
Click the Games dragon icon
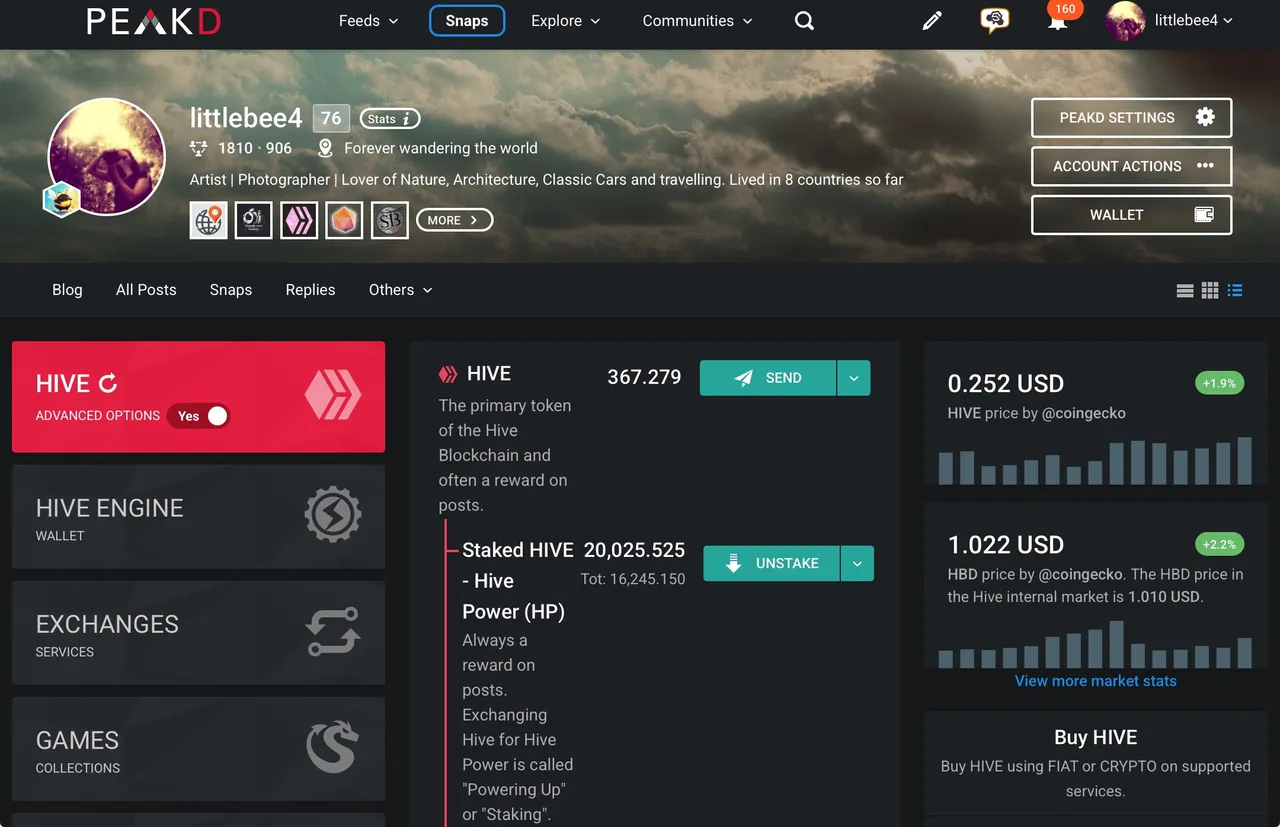click(333, 748)
